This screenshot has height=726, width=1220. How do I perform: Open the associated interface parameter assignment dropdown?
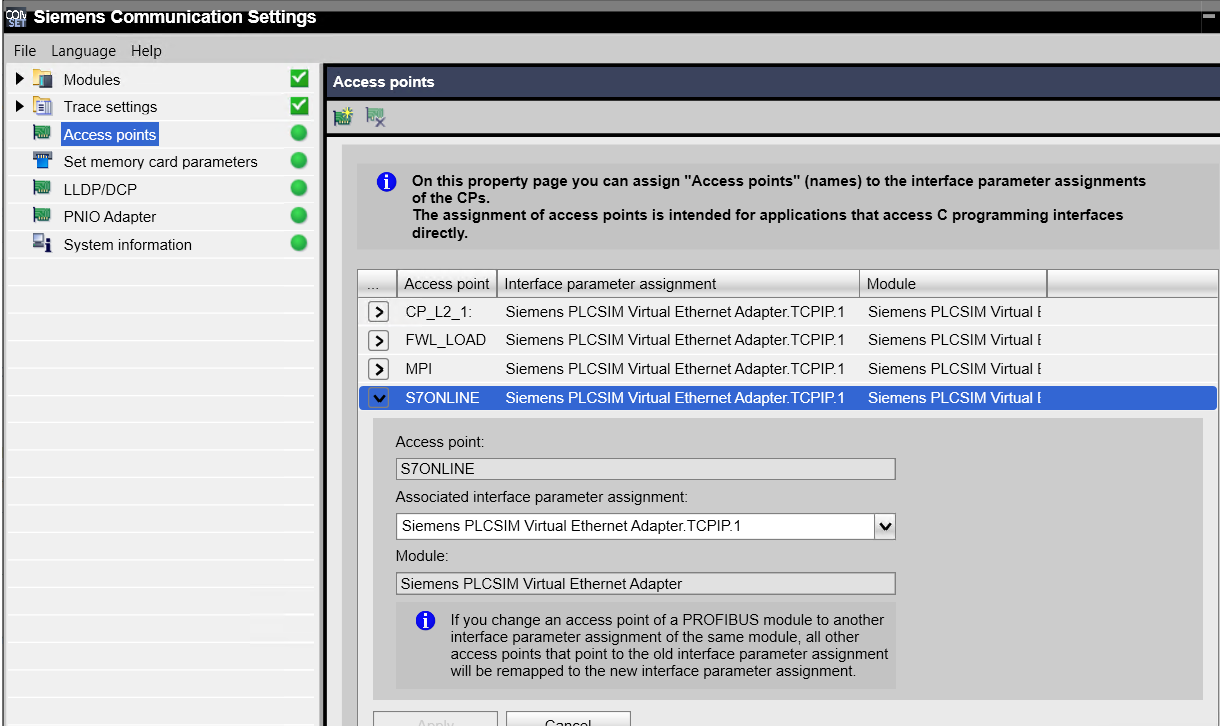pos(884,526)
